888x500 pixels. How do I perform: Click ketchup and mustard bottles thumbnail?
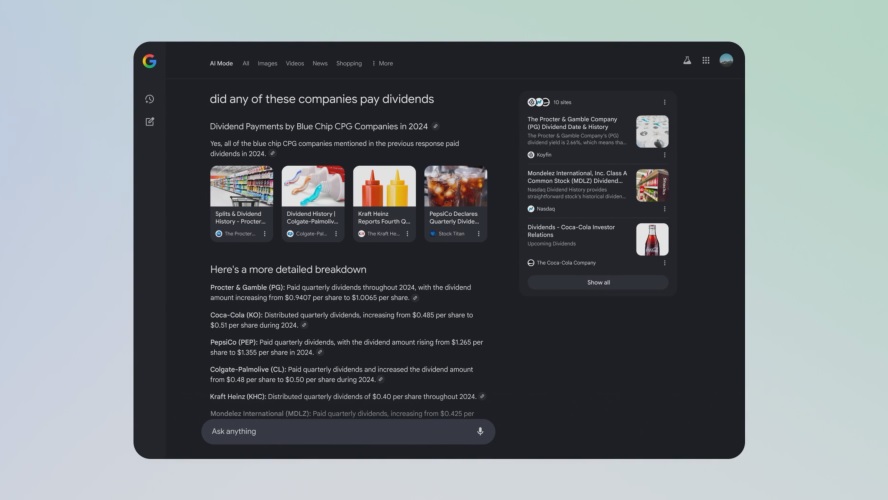click(x=385, y=186)
